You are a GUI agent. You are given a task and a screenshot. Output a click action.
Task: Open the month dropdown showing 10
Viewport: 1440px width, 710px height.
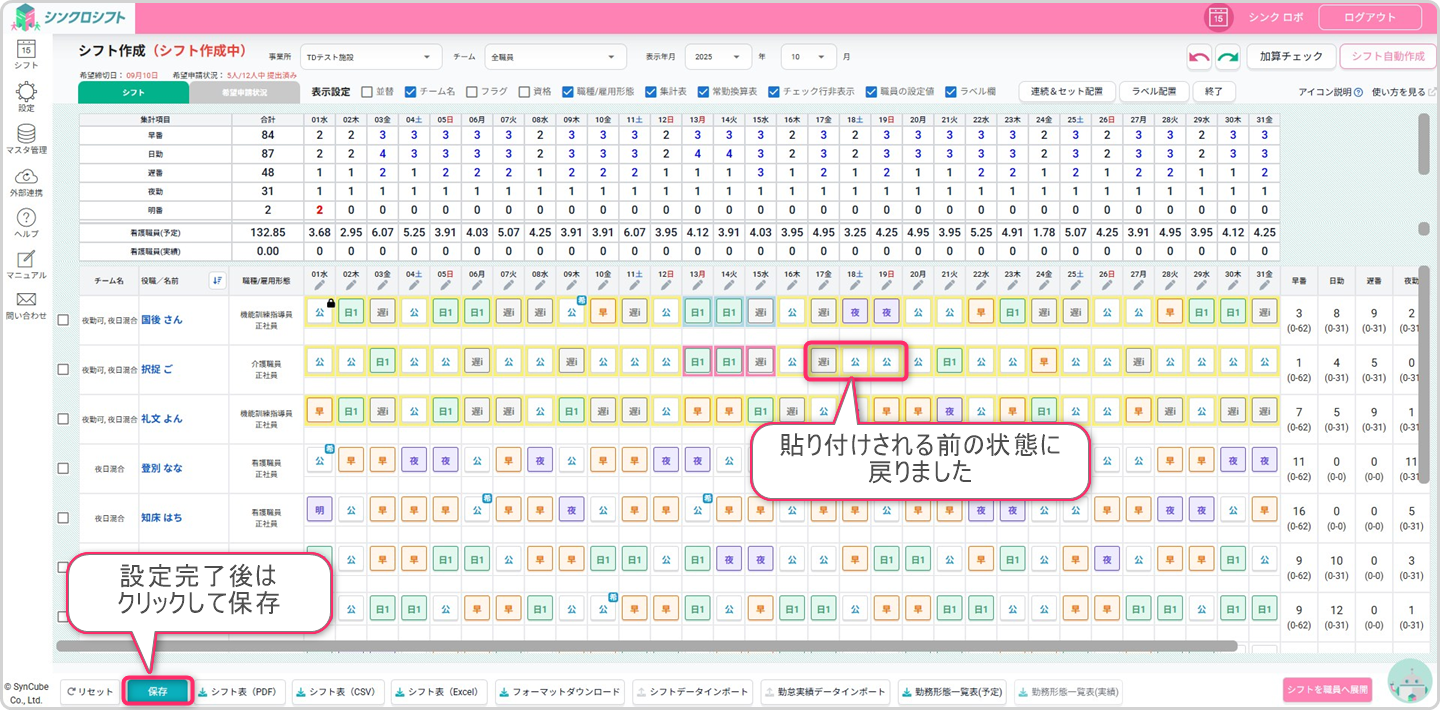(809, 57)
